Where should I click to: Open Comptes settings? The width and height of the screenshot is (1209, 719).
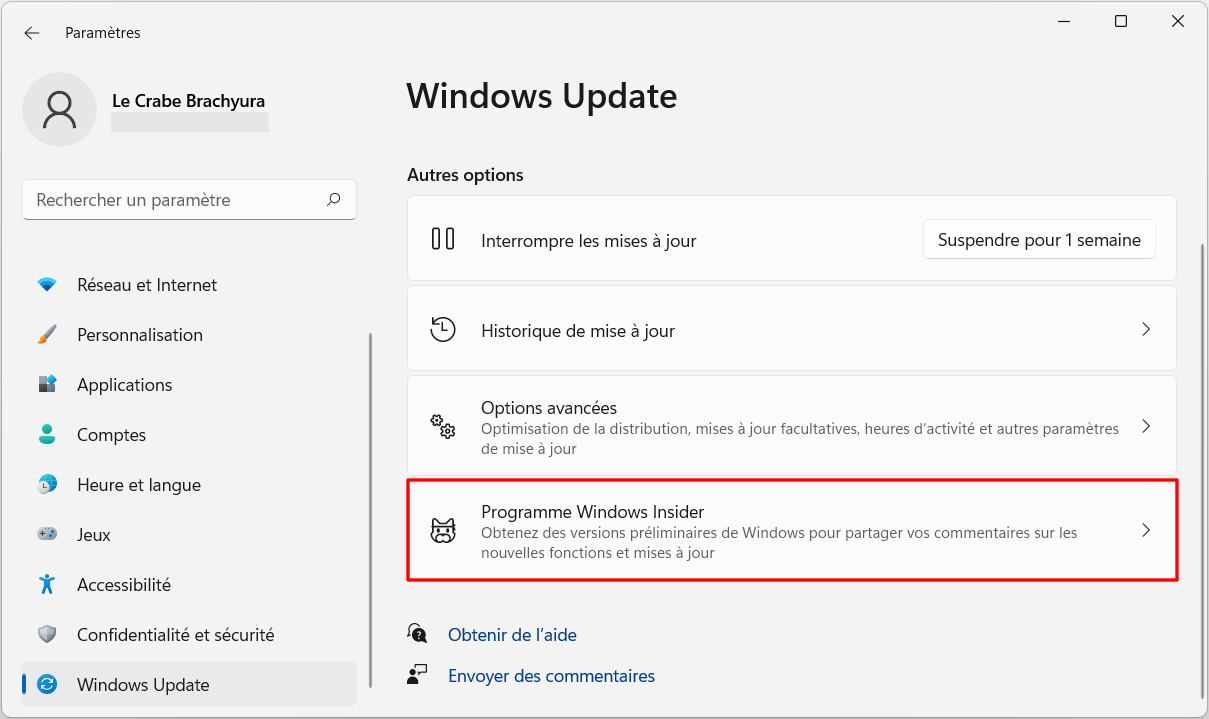pos(189,435)
